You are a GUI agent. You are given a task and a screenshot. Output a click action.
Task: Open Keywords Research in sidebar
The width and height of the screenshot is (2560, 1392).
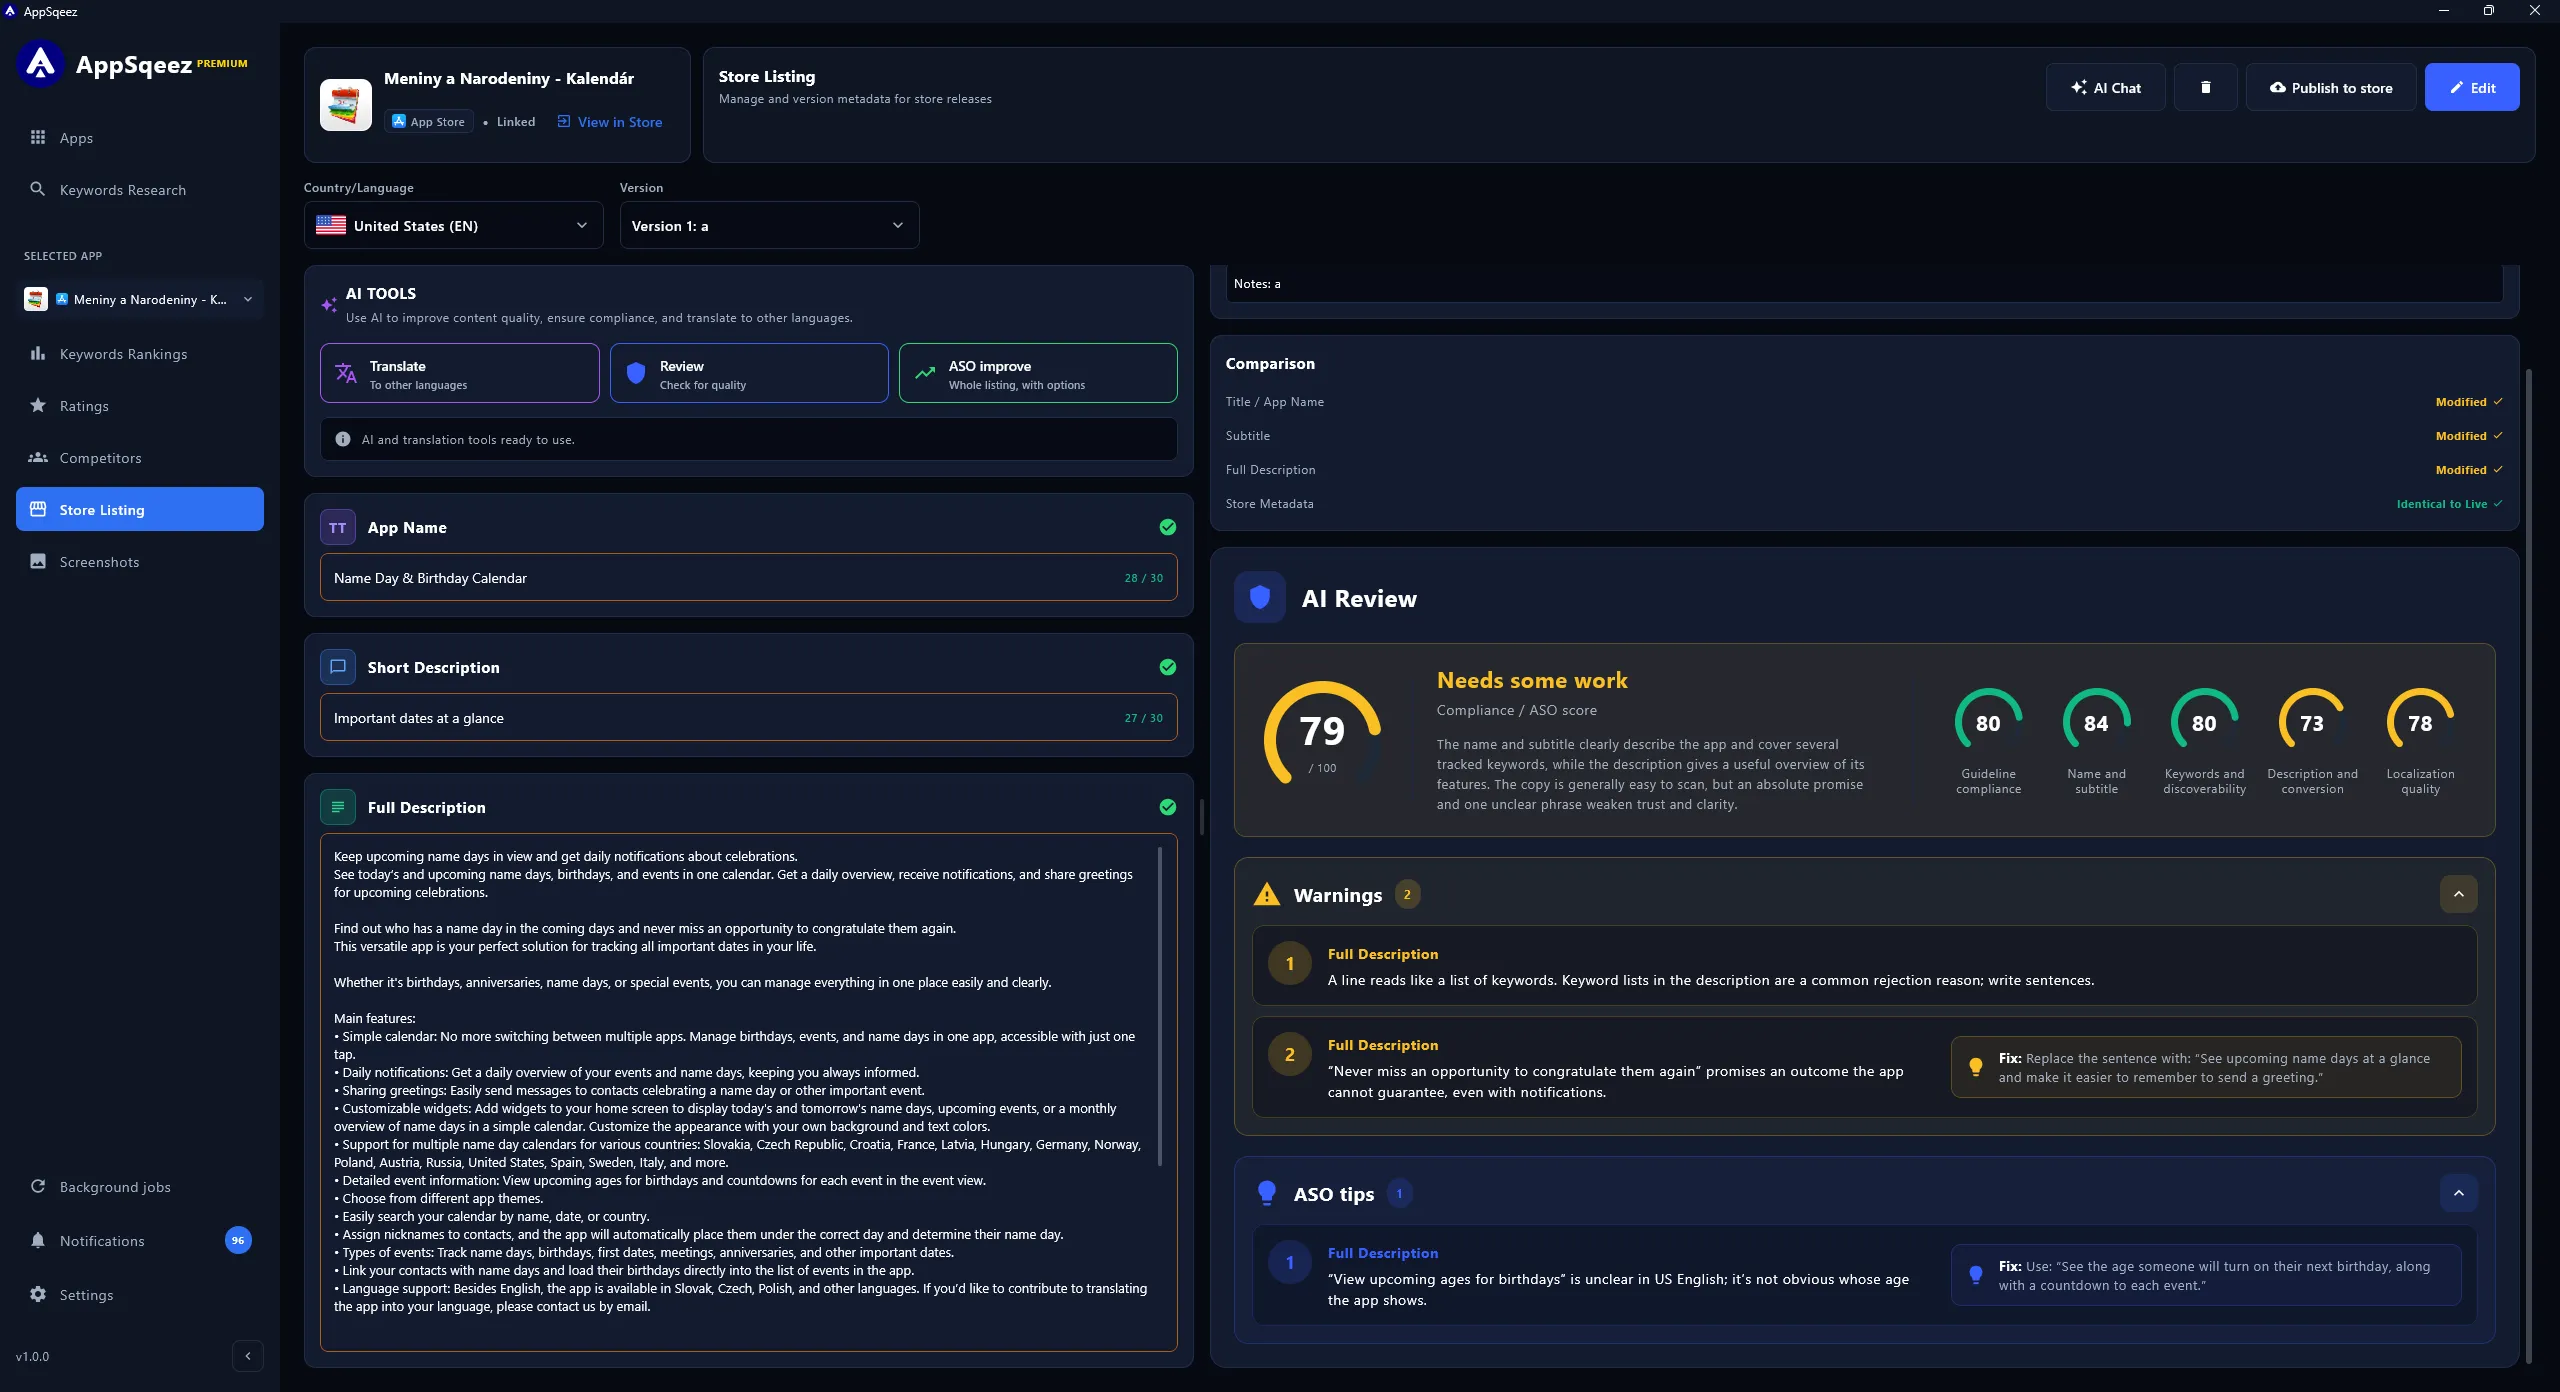140,190
